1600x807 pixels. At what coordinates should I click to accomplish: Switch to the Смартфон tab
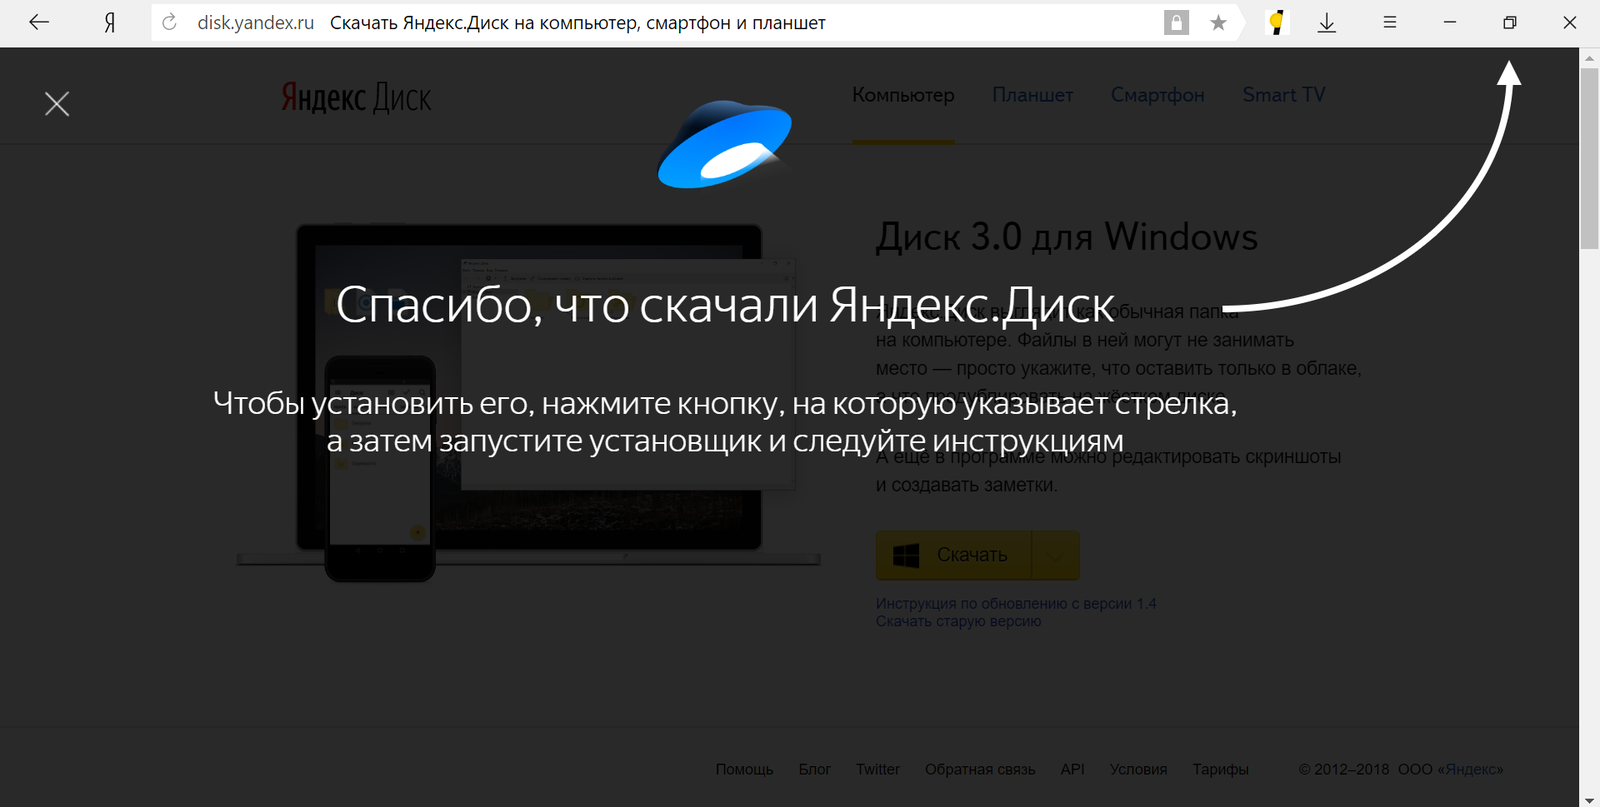[x=1157, y=95]
